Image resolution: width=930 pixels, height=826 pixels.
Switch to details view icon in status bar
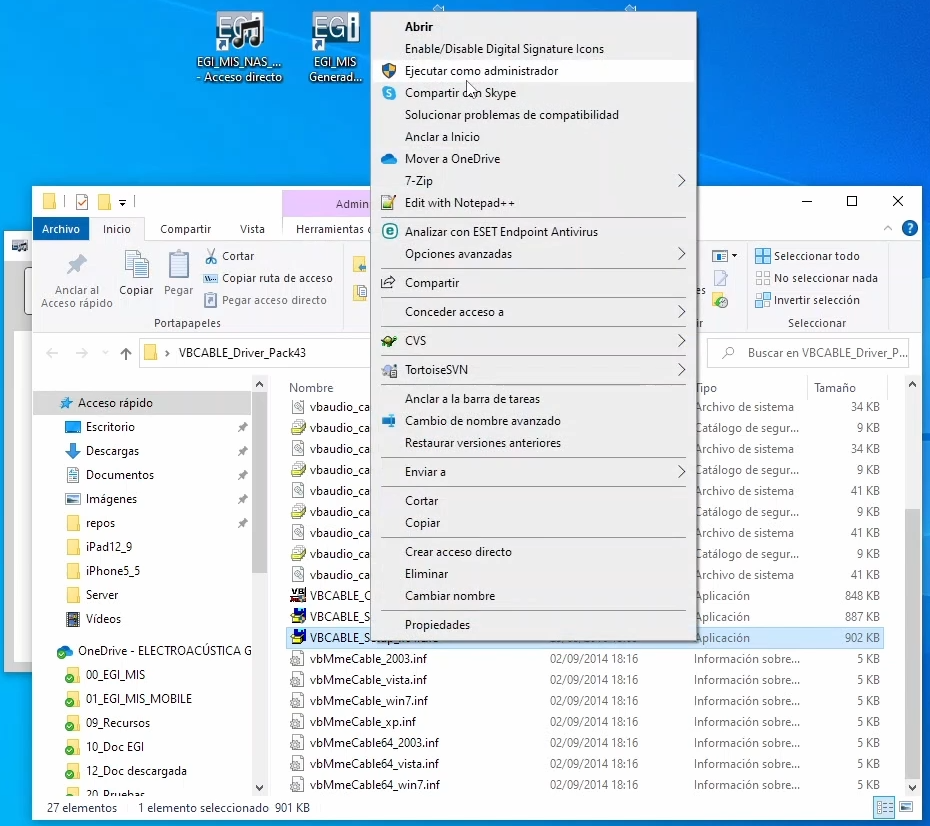(884, 807)
